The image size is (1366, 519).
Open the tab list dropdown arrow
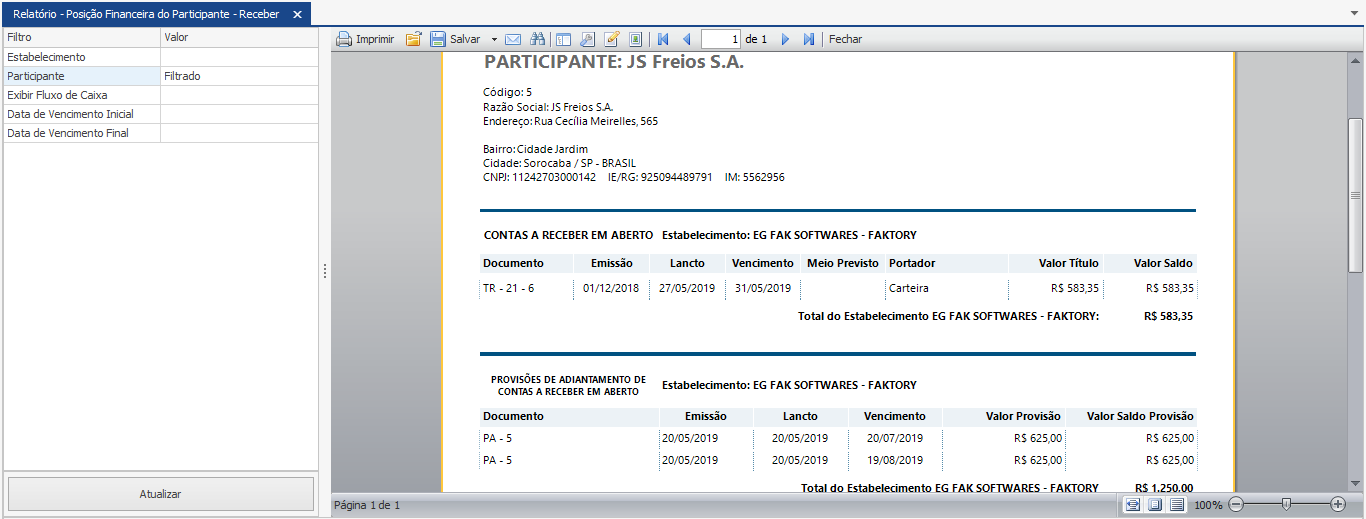(1354, 14)
